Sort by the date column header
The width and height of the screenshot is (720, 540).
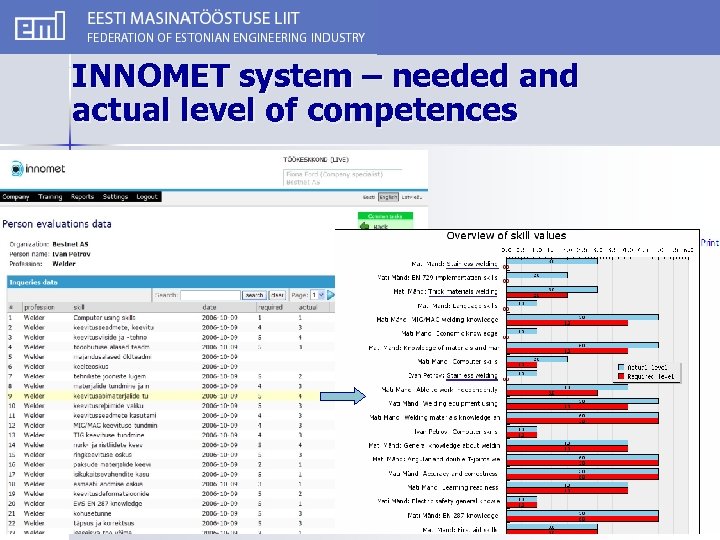click(x=209, y=307)
